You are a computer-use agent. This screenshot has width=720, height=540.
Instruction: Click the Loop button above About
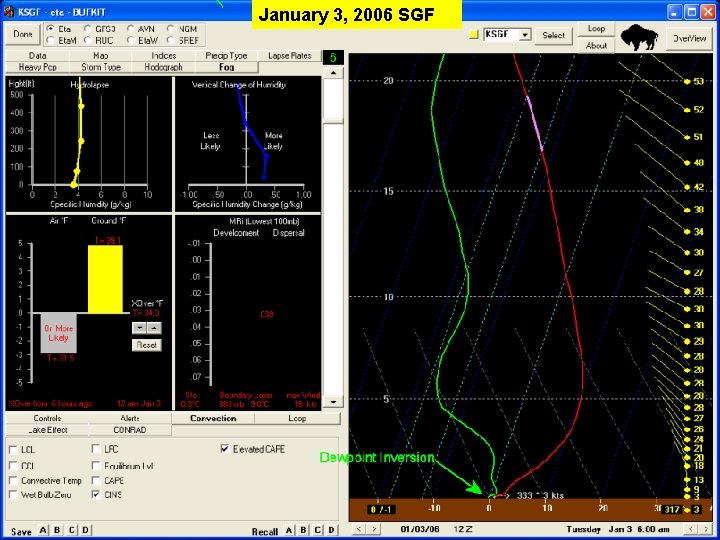click(x=596, y=28)
